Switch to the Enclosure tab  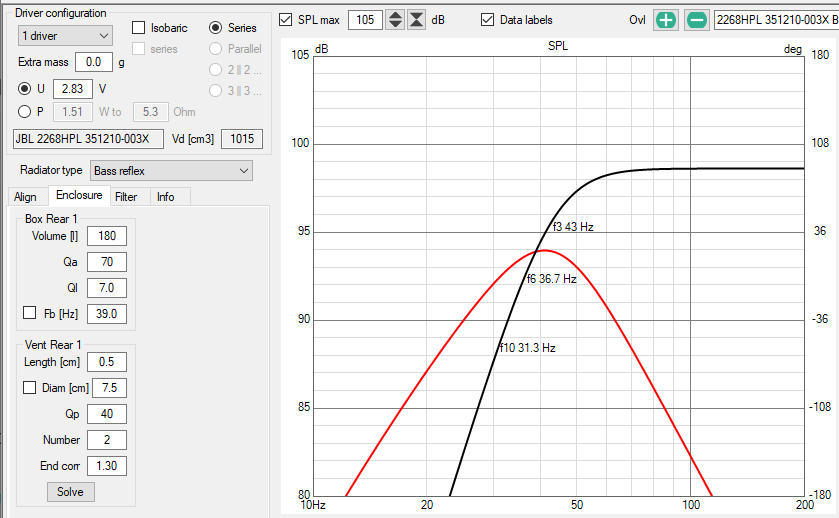tap(79, 195)
